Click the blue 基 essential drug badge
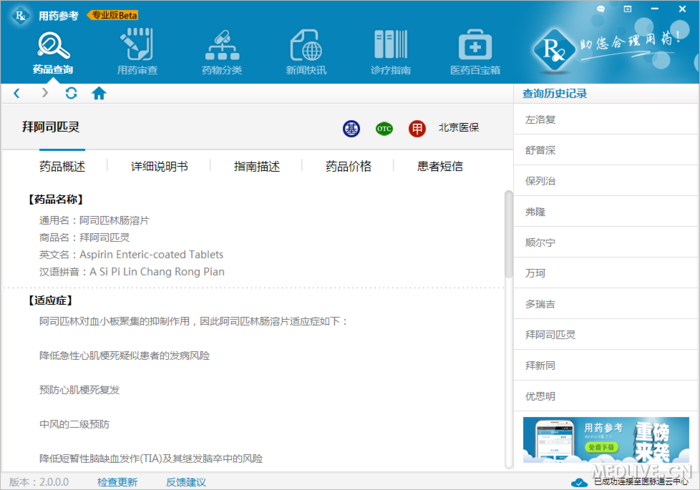This screenshot has height=490, width=700. (x=351, y=129)
